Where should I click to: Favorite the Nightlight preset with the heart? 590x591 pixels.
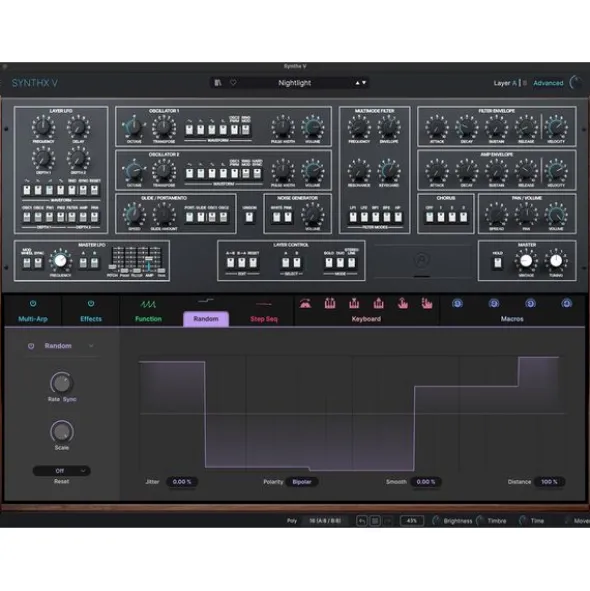(233, 83)
